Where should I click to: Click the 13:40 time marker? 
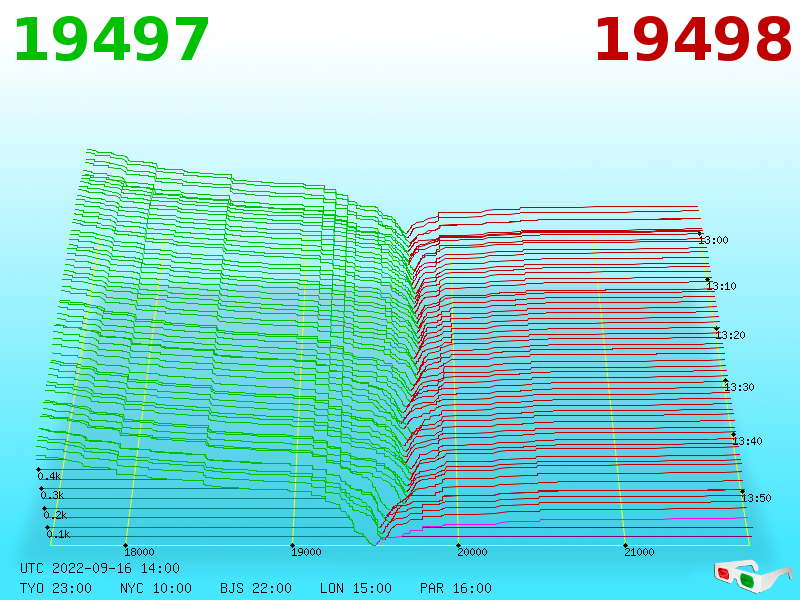point(747,441)
